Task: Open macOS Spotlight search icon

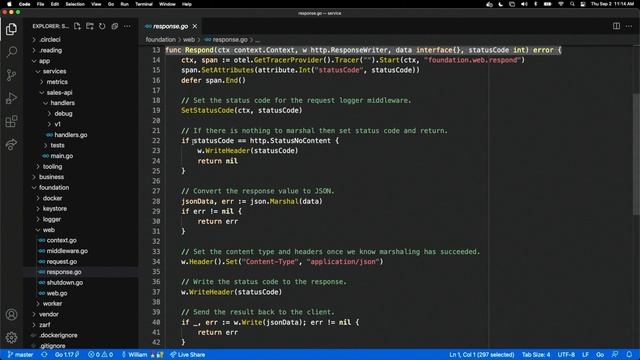Action: [572, 4]
